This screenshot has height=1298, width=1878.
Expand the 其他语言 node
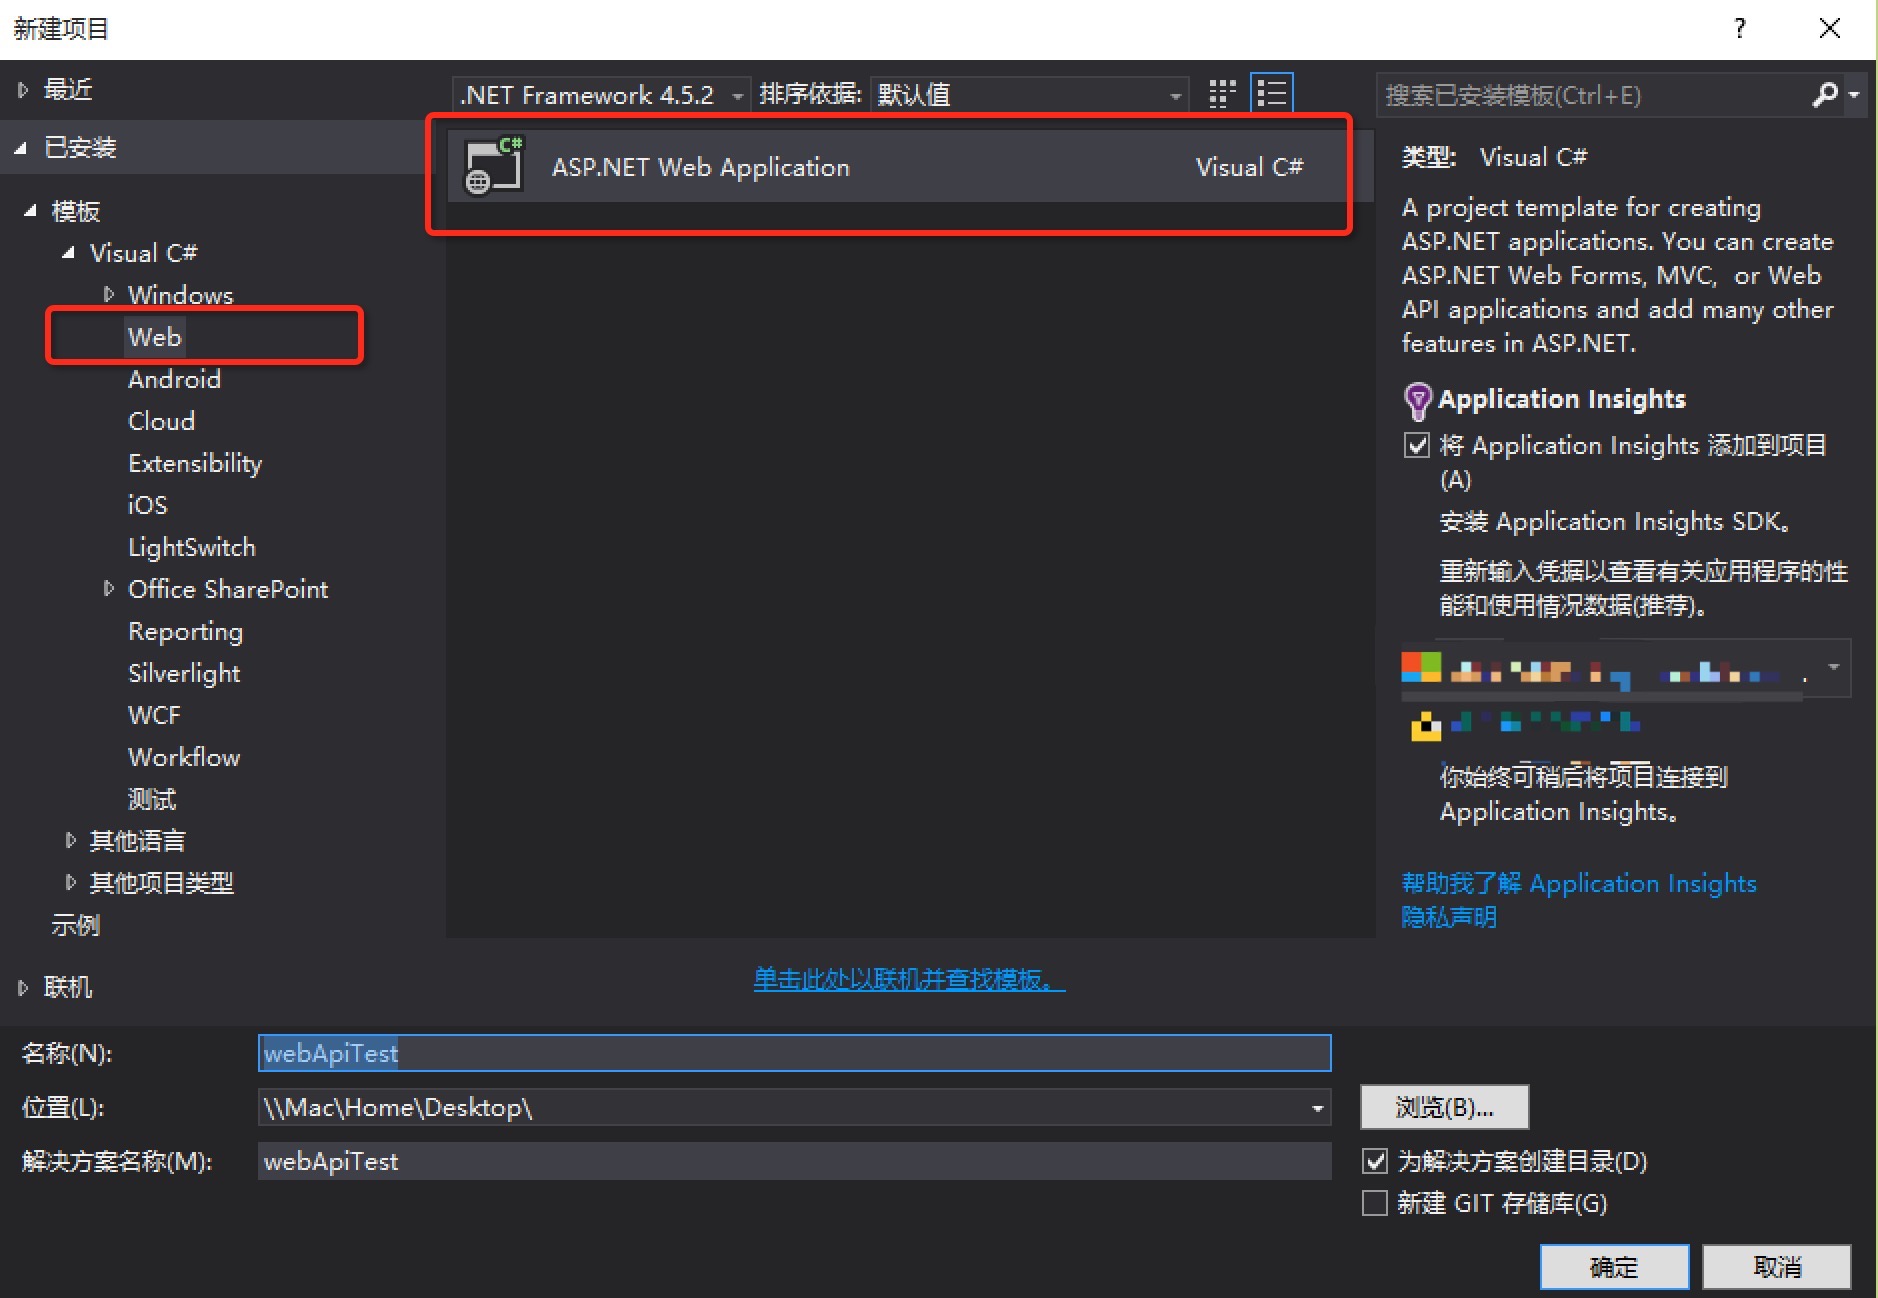(70, 840)
